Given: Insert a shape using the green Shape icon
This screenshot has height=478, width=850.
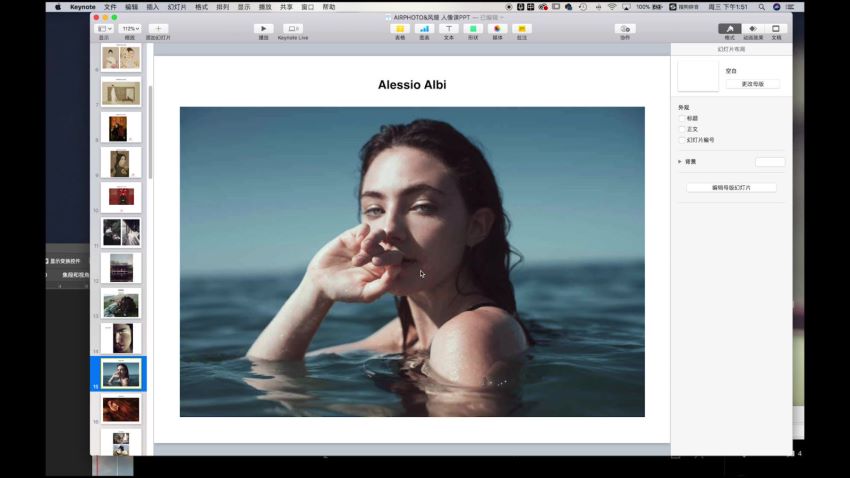Looking at the screenshot, I should click(473, 29).
